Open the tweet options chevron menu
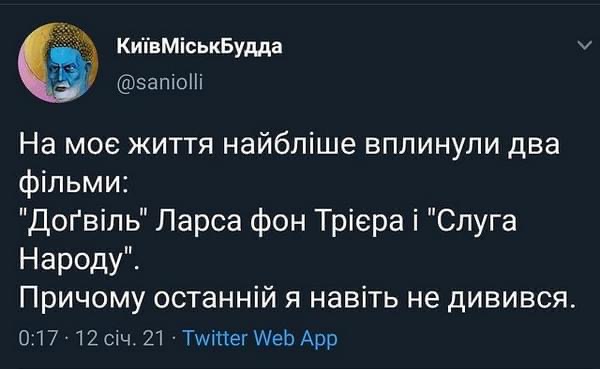The height and width of the screenshot is (369, 600). coord(584,46)
